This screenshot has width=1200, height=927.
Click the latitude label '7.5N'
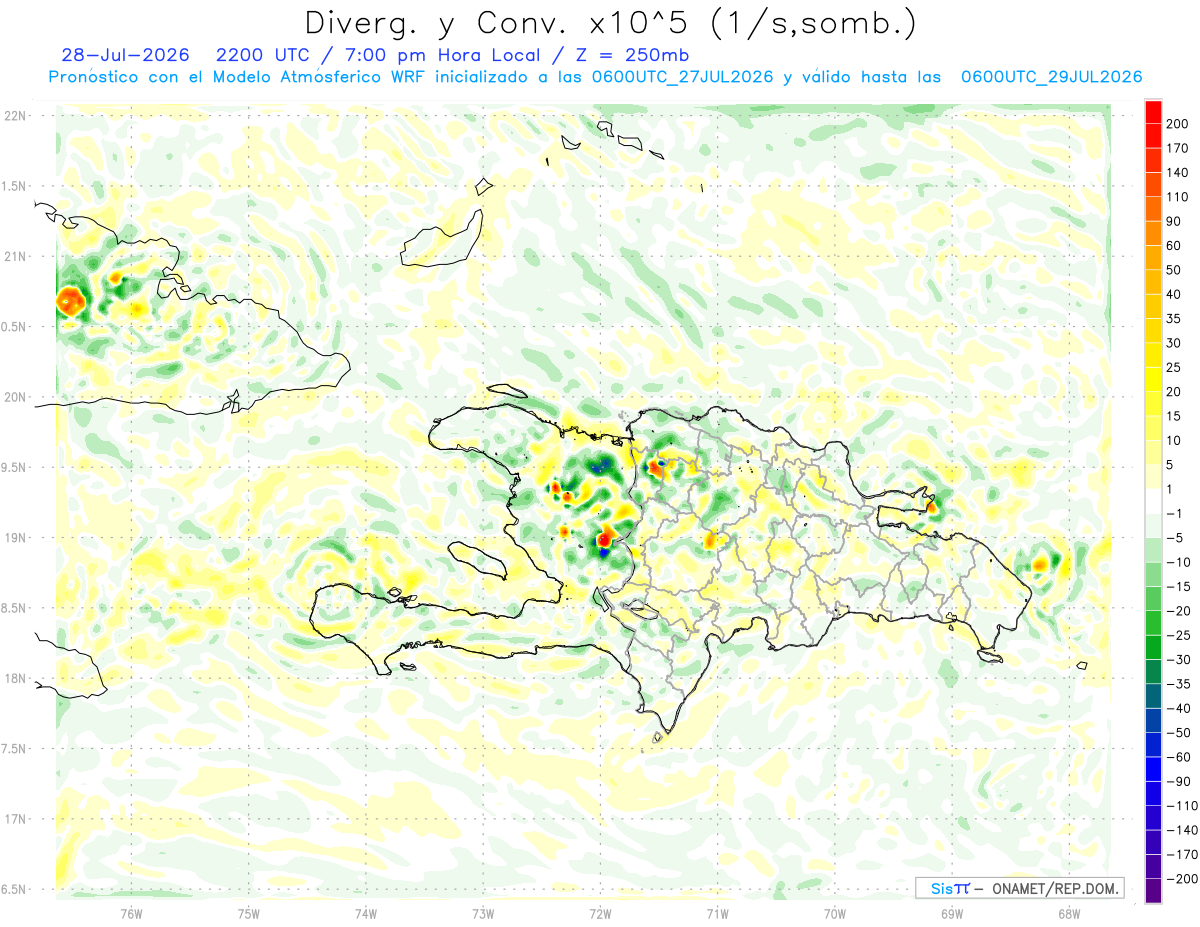pos(14,748)
